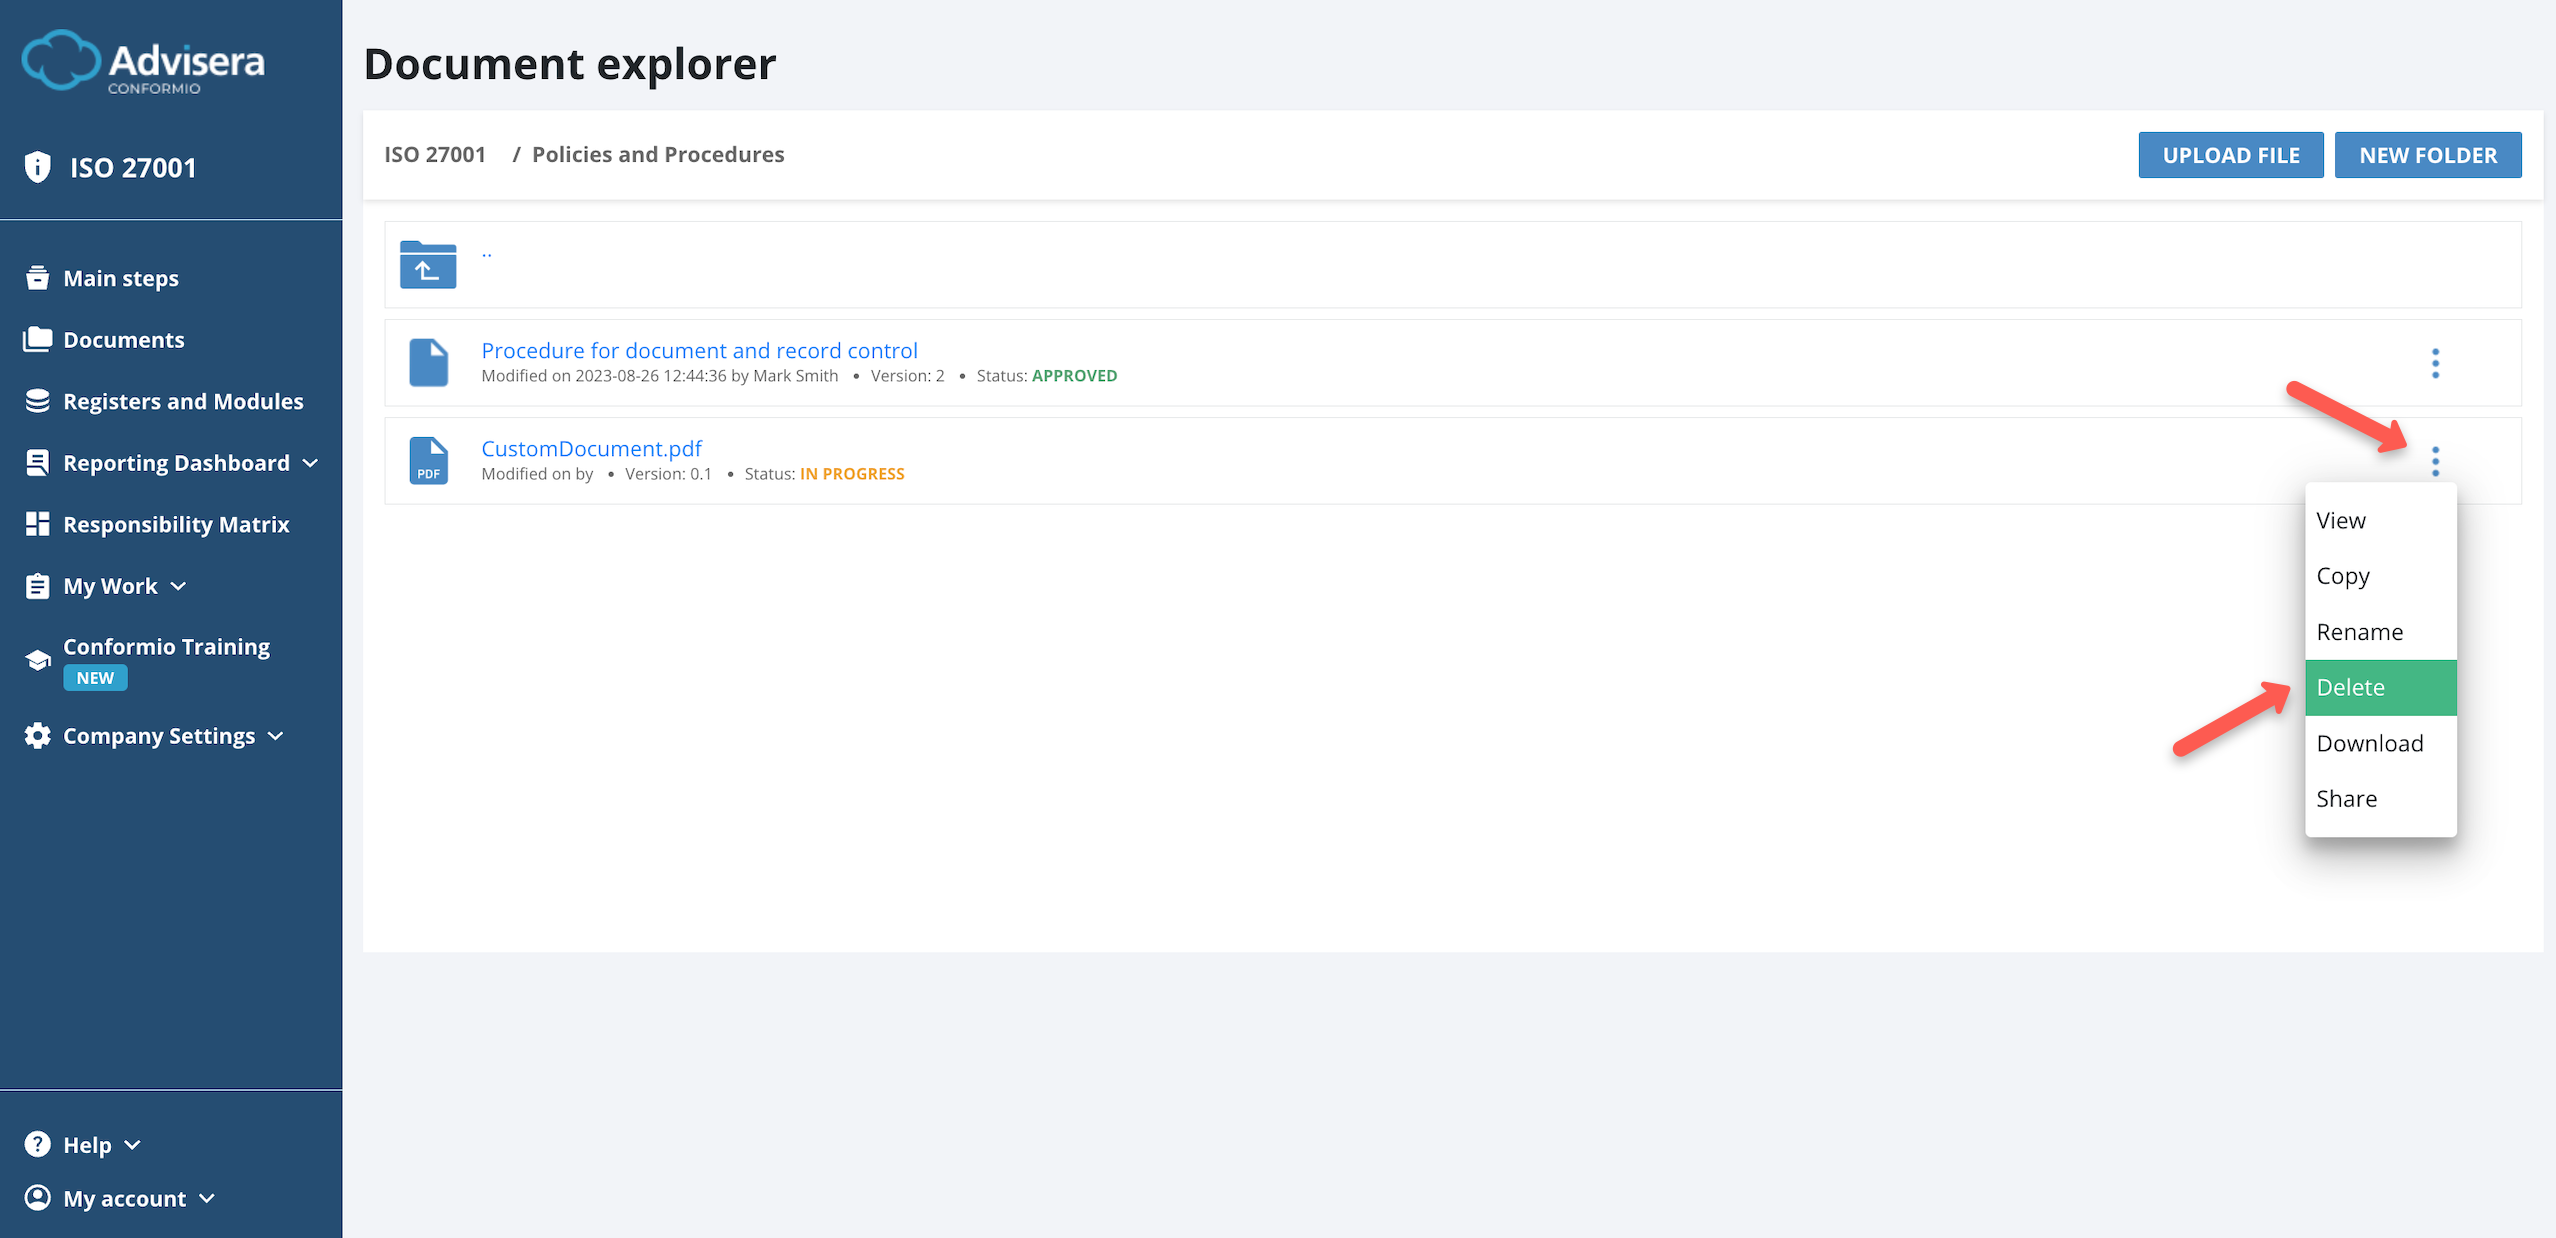Choose Rename from the context menu
2556x1238 pixels.
(2360, 631)
